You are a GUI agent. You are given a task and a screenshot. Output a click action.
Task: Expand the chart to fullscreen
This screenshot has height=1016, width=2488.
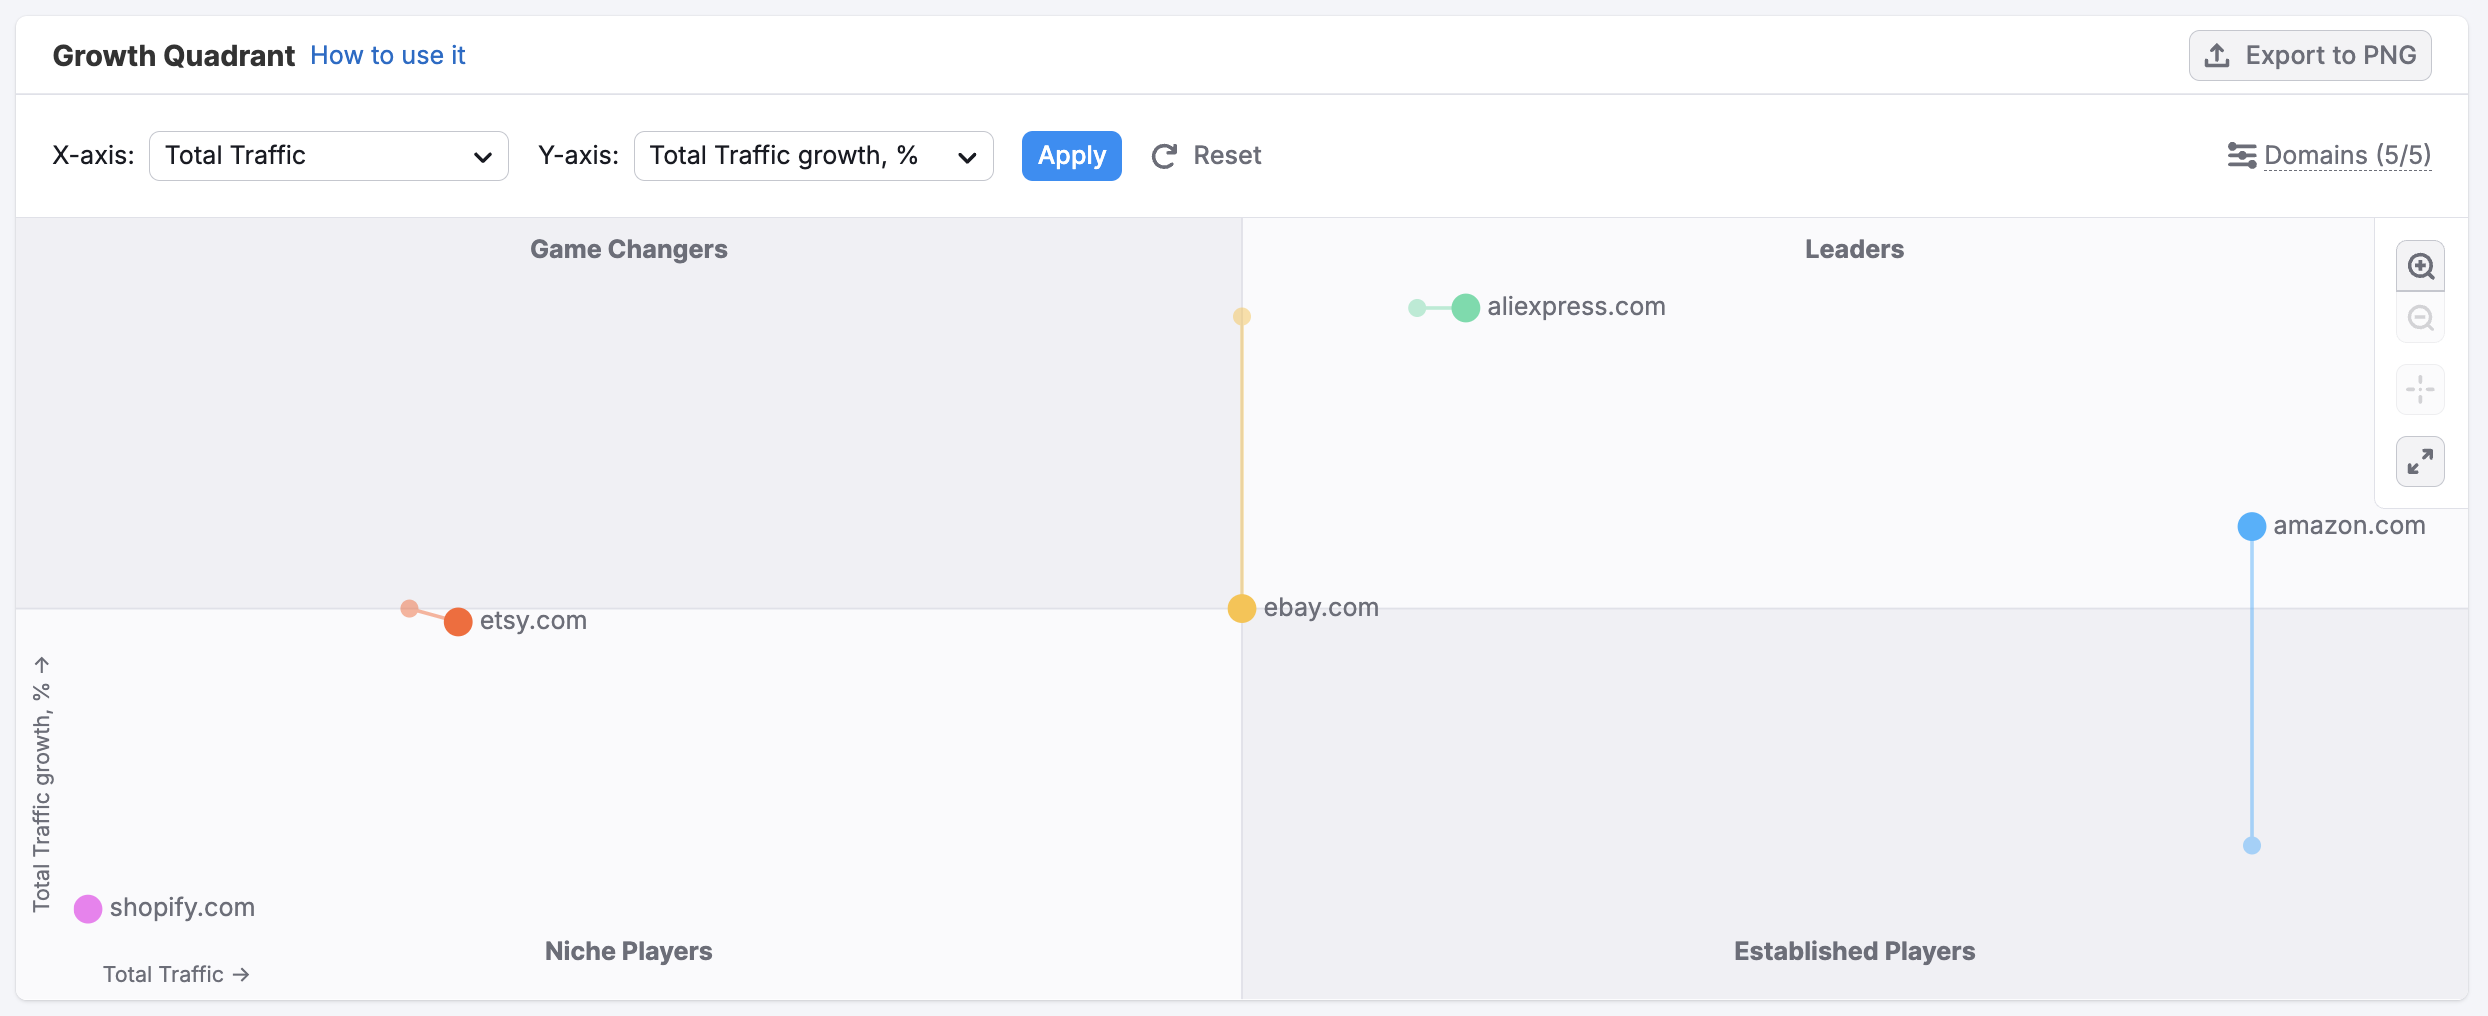click(2420, 461)
